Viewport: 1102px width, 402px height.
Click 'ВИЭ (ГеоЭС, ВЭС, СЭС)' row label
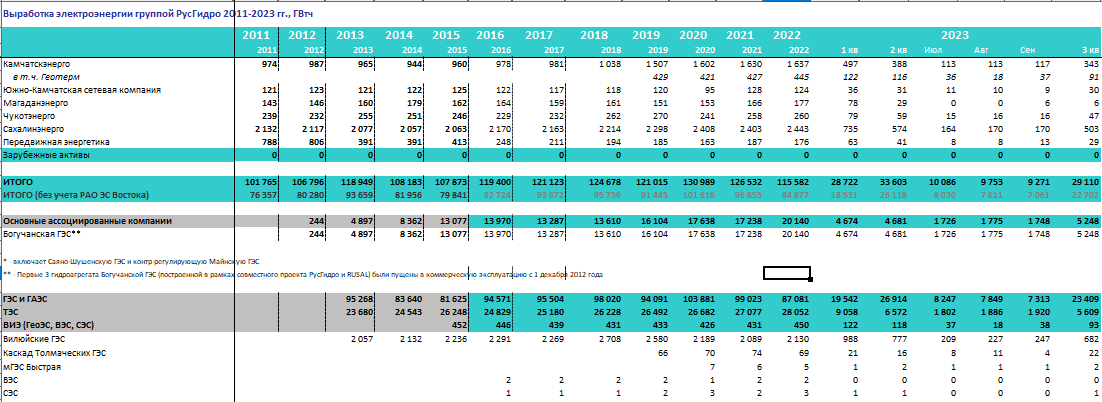[48, 325]
